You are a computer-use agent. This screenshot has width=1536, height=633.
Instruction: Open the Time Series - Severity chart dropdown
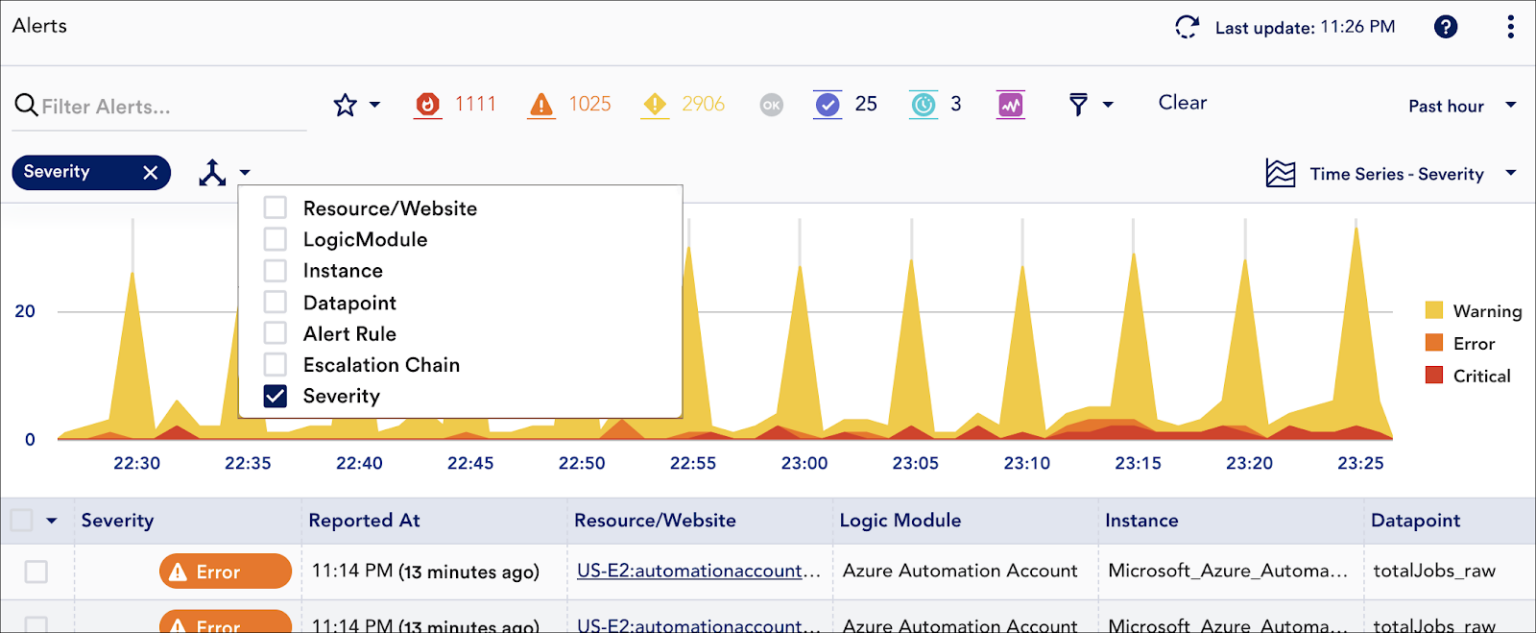pyautogui.click(x=1396, y=173)
